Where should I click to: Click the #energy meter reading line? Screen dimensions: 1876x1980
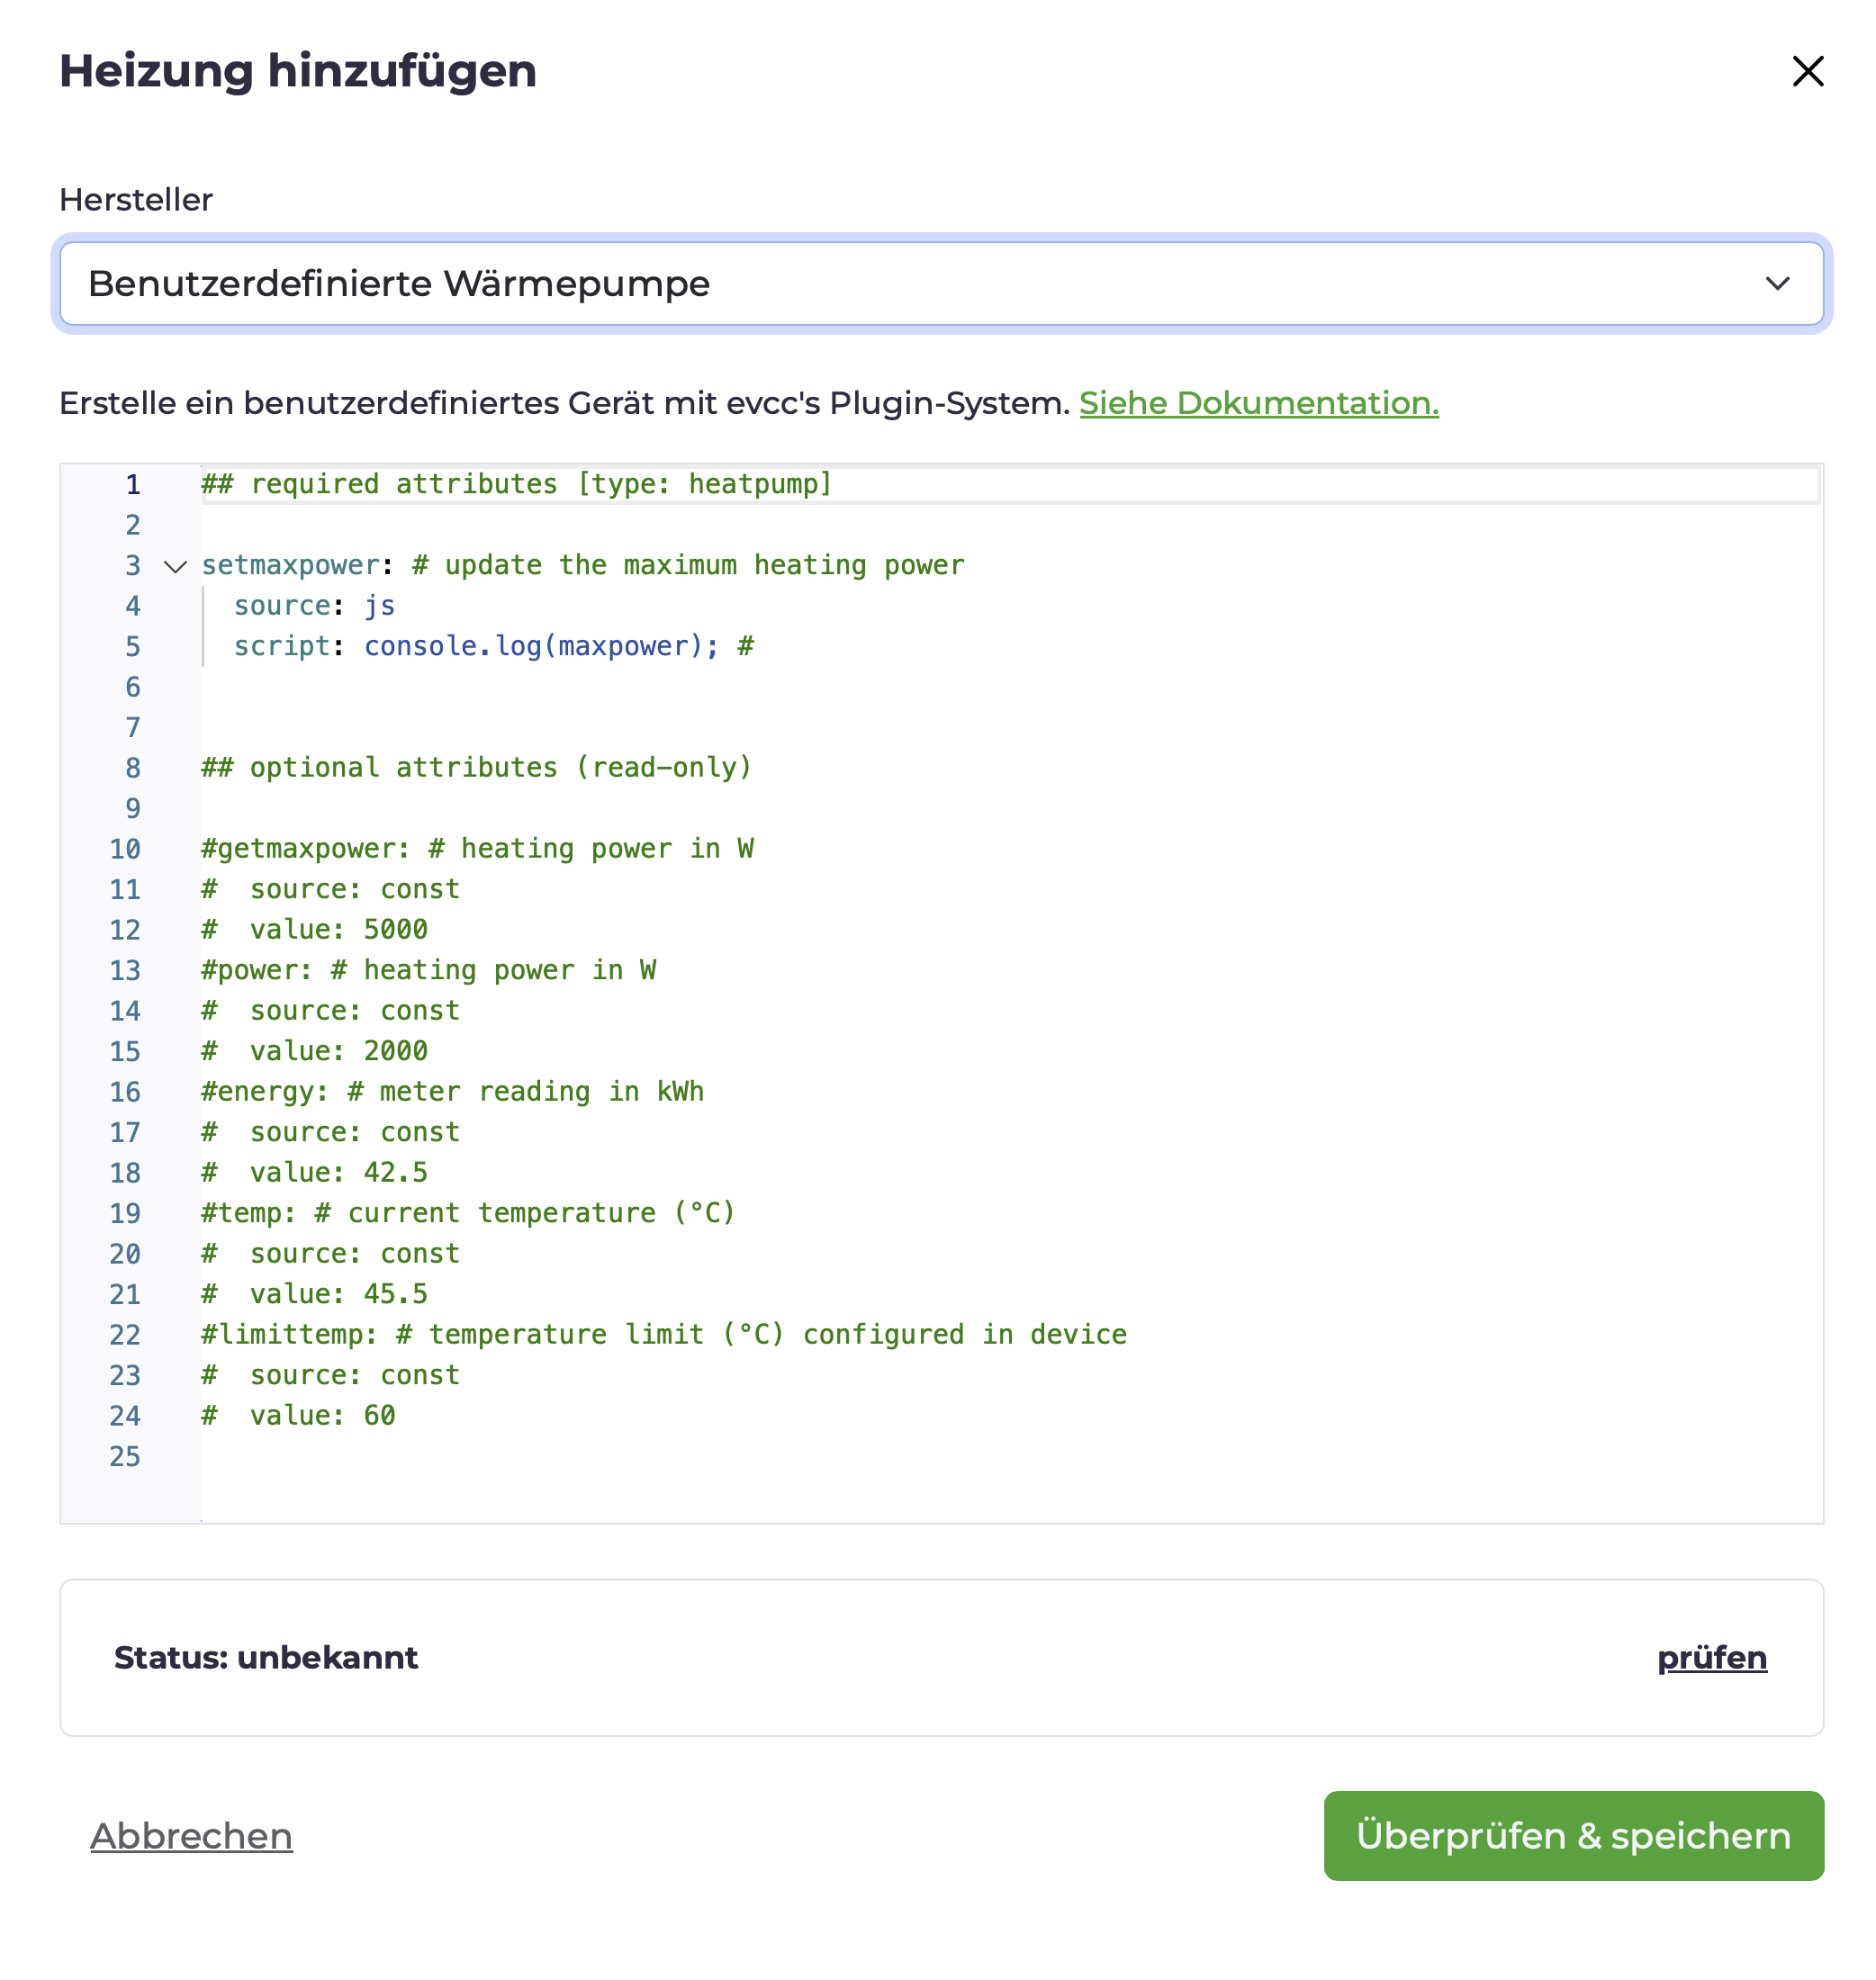[x=452, y=1092]
